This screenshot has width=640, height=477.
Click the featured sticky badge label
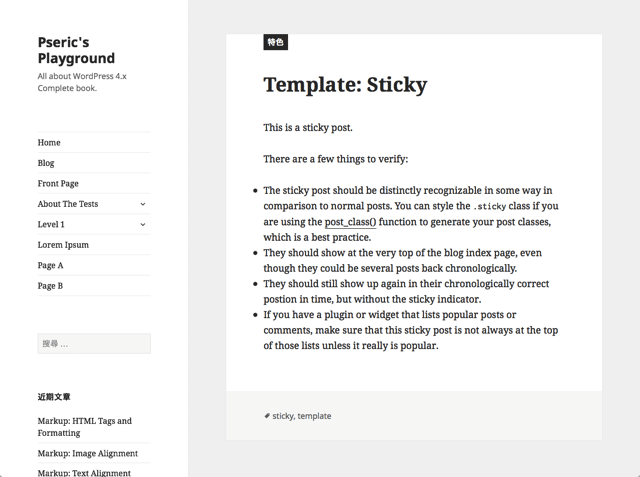coord(275,42)
